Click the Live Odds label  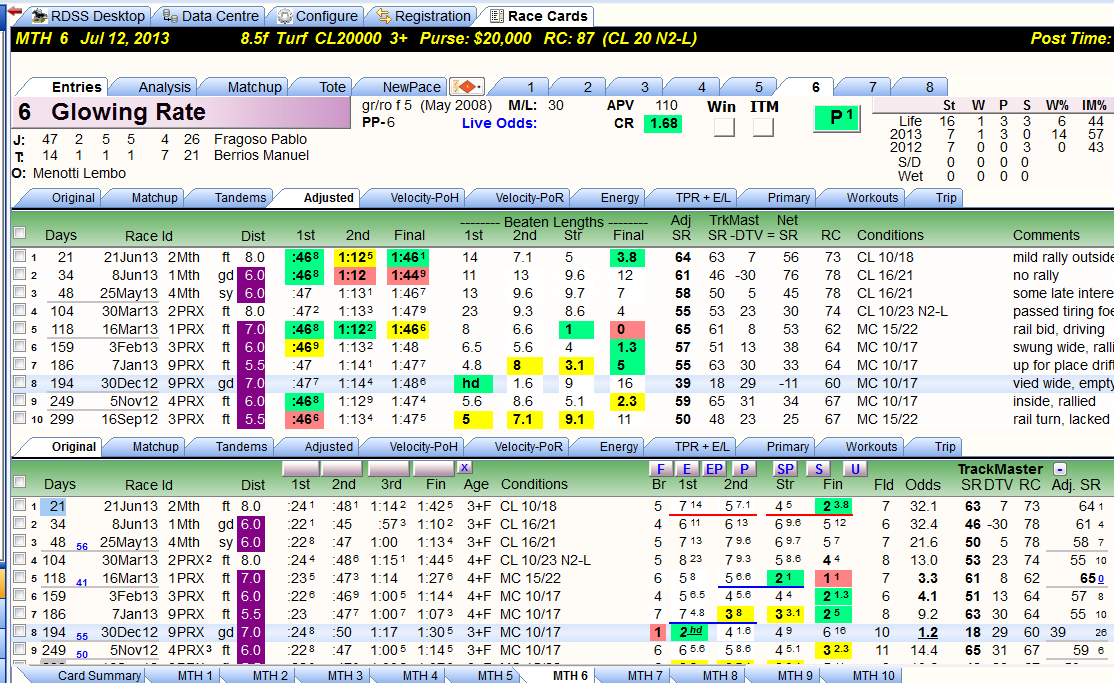point(499,123)
